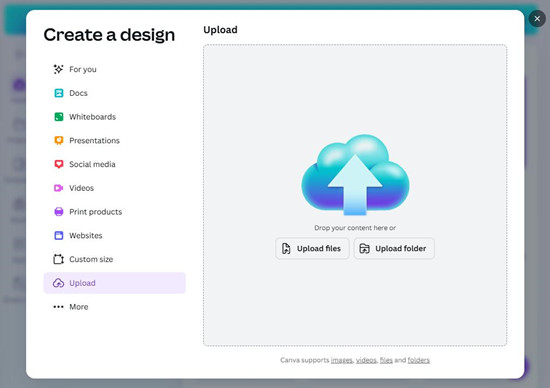Open the For you category

pos(114,69)
